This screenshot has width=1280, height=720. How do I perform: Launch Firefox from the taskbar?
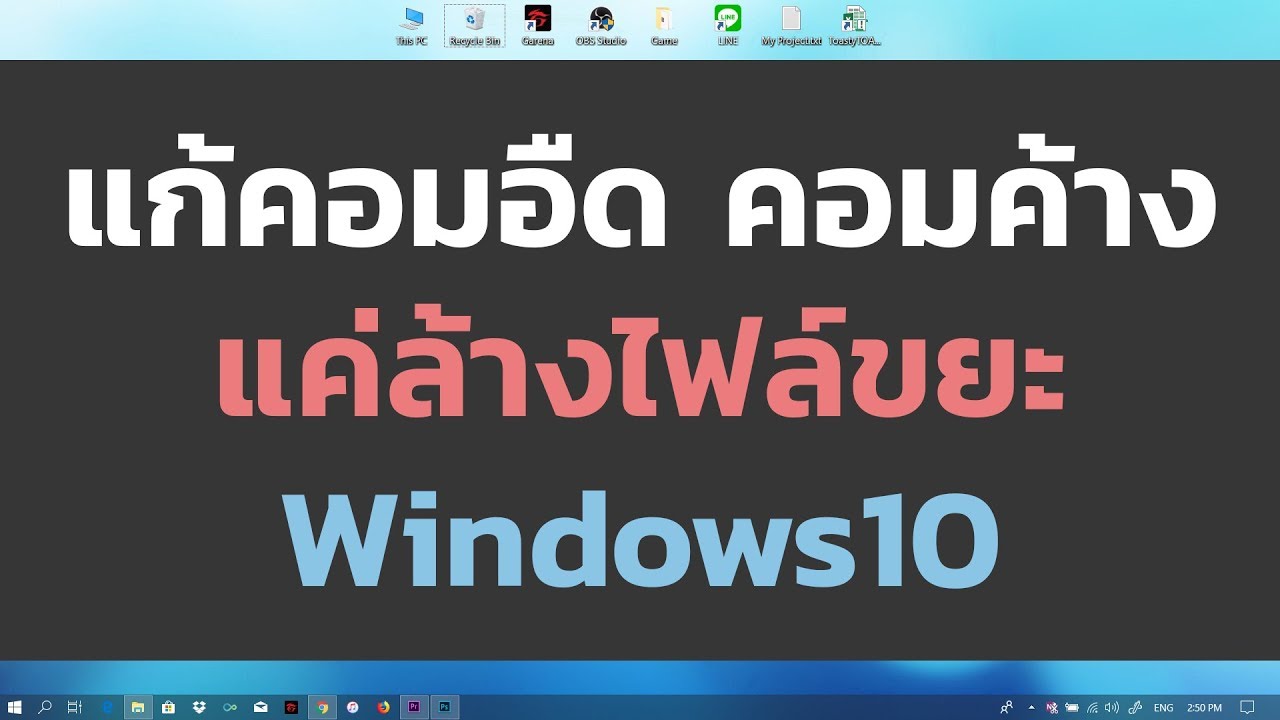(x=383, y=707)
